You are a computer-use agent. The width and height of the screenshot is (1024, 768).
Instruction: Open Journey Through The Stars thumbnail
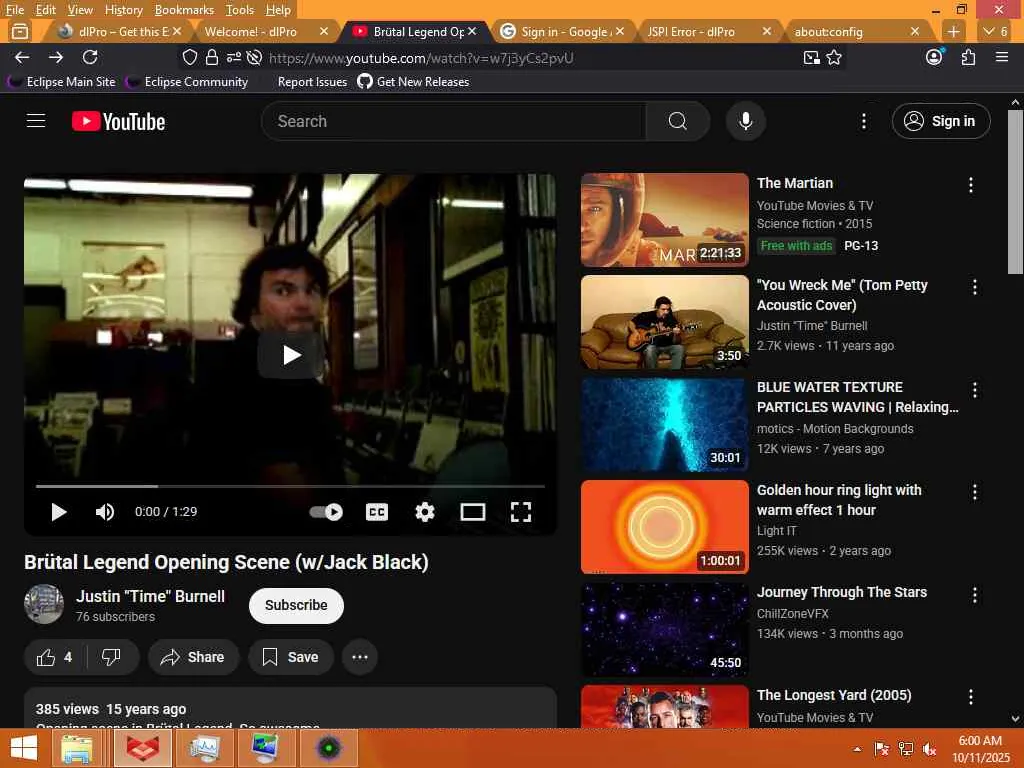665,630
